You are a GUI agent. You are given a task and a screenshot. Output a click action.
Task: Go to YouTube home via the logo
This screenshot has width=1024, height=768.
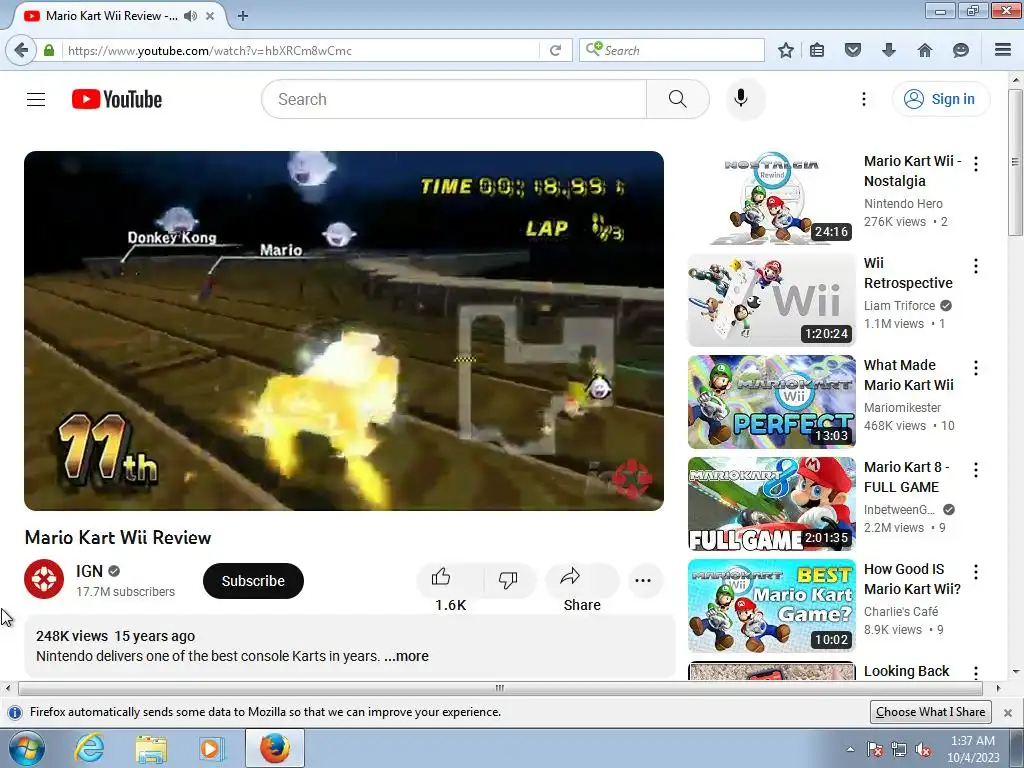117,99
